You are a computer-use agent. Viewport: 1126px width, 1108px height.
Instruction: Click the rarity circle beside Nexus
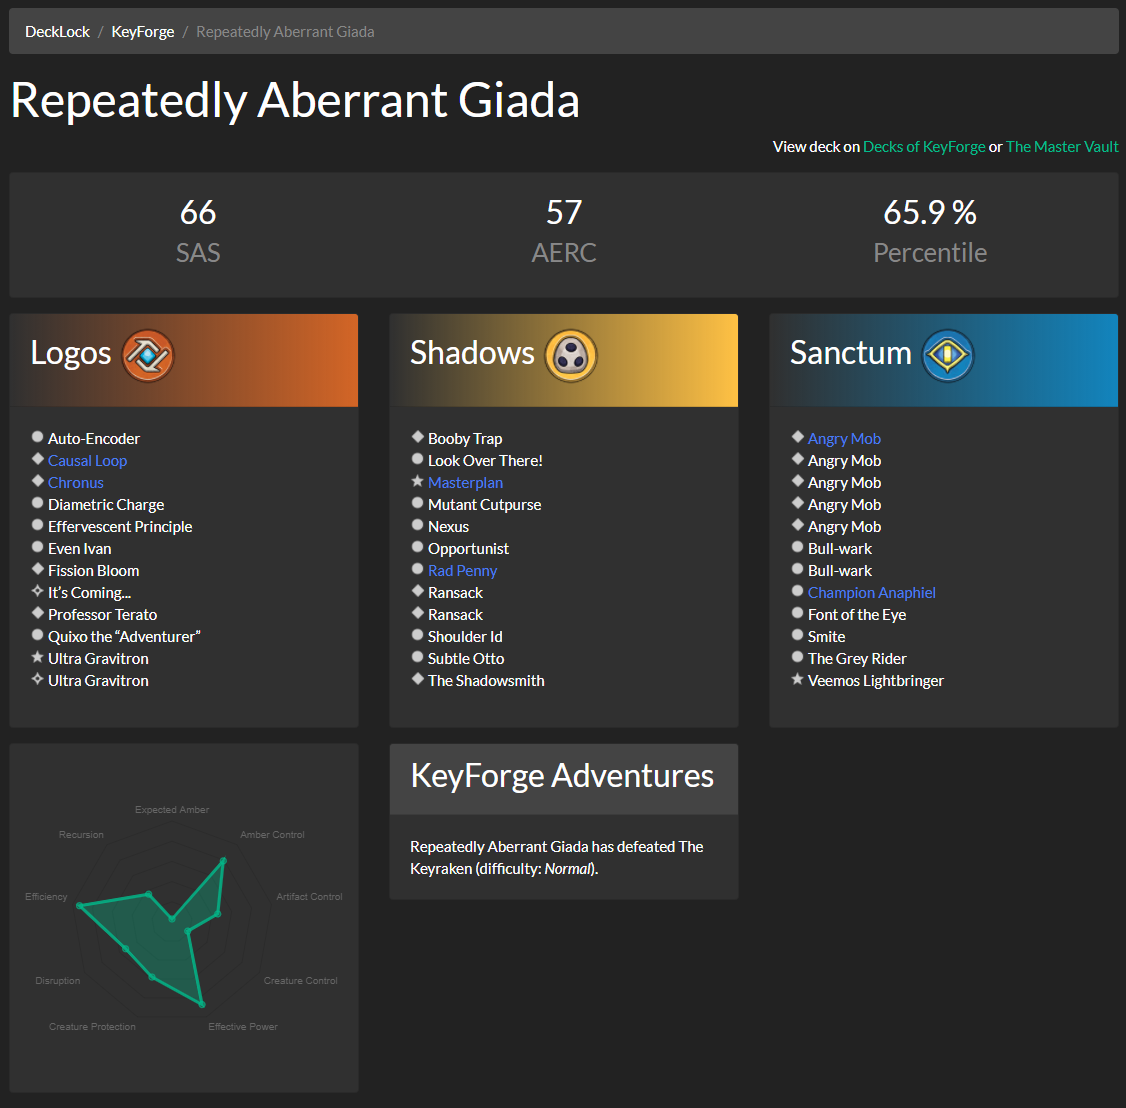[x=417, y=525]
